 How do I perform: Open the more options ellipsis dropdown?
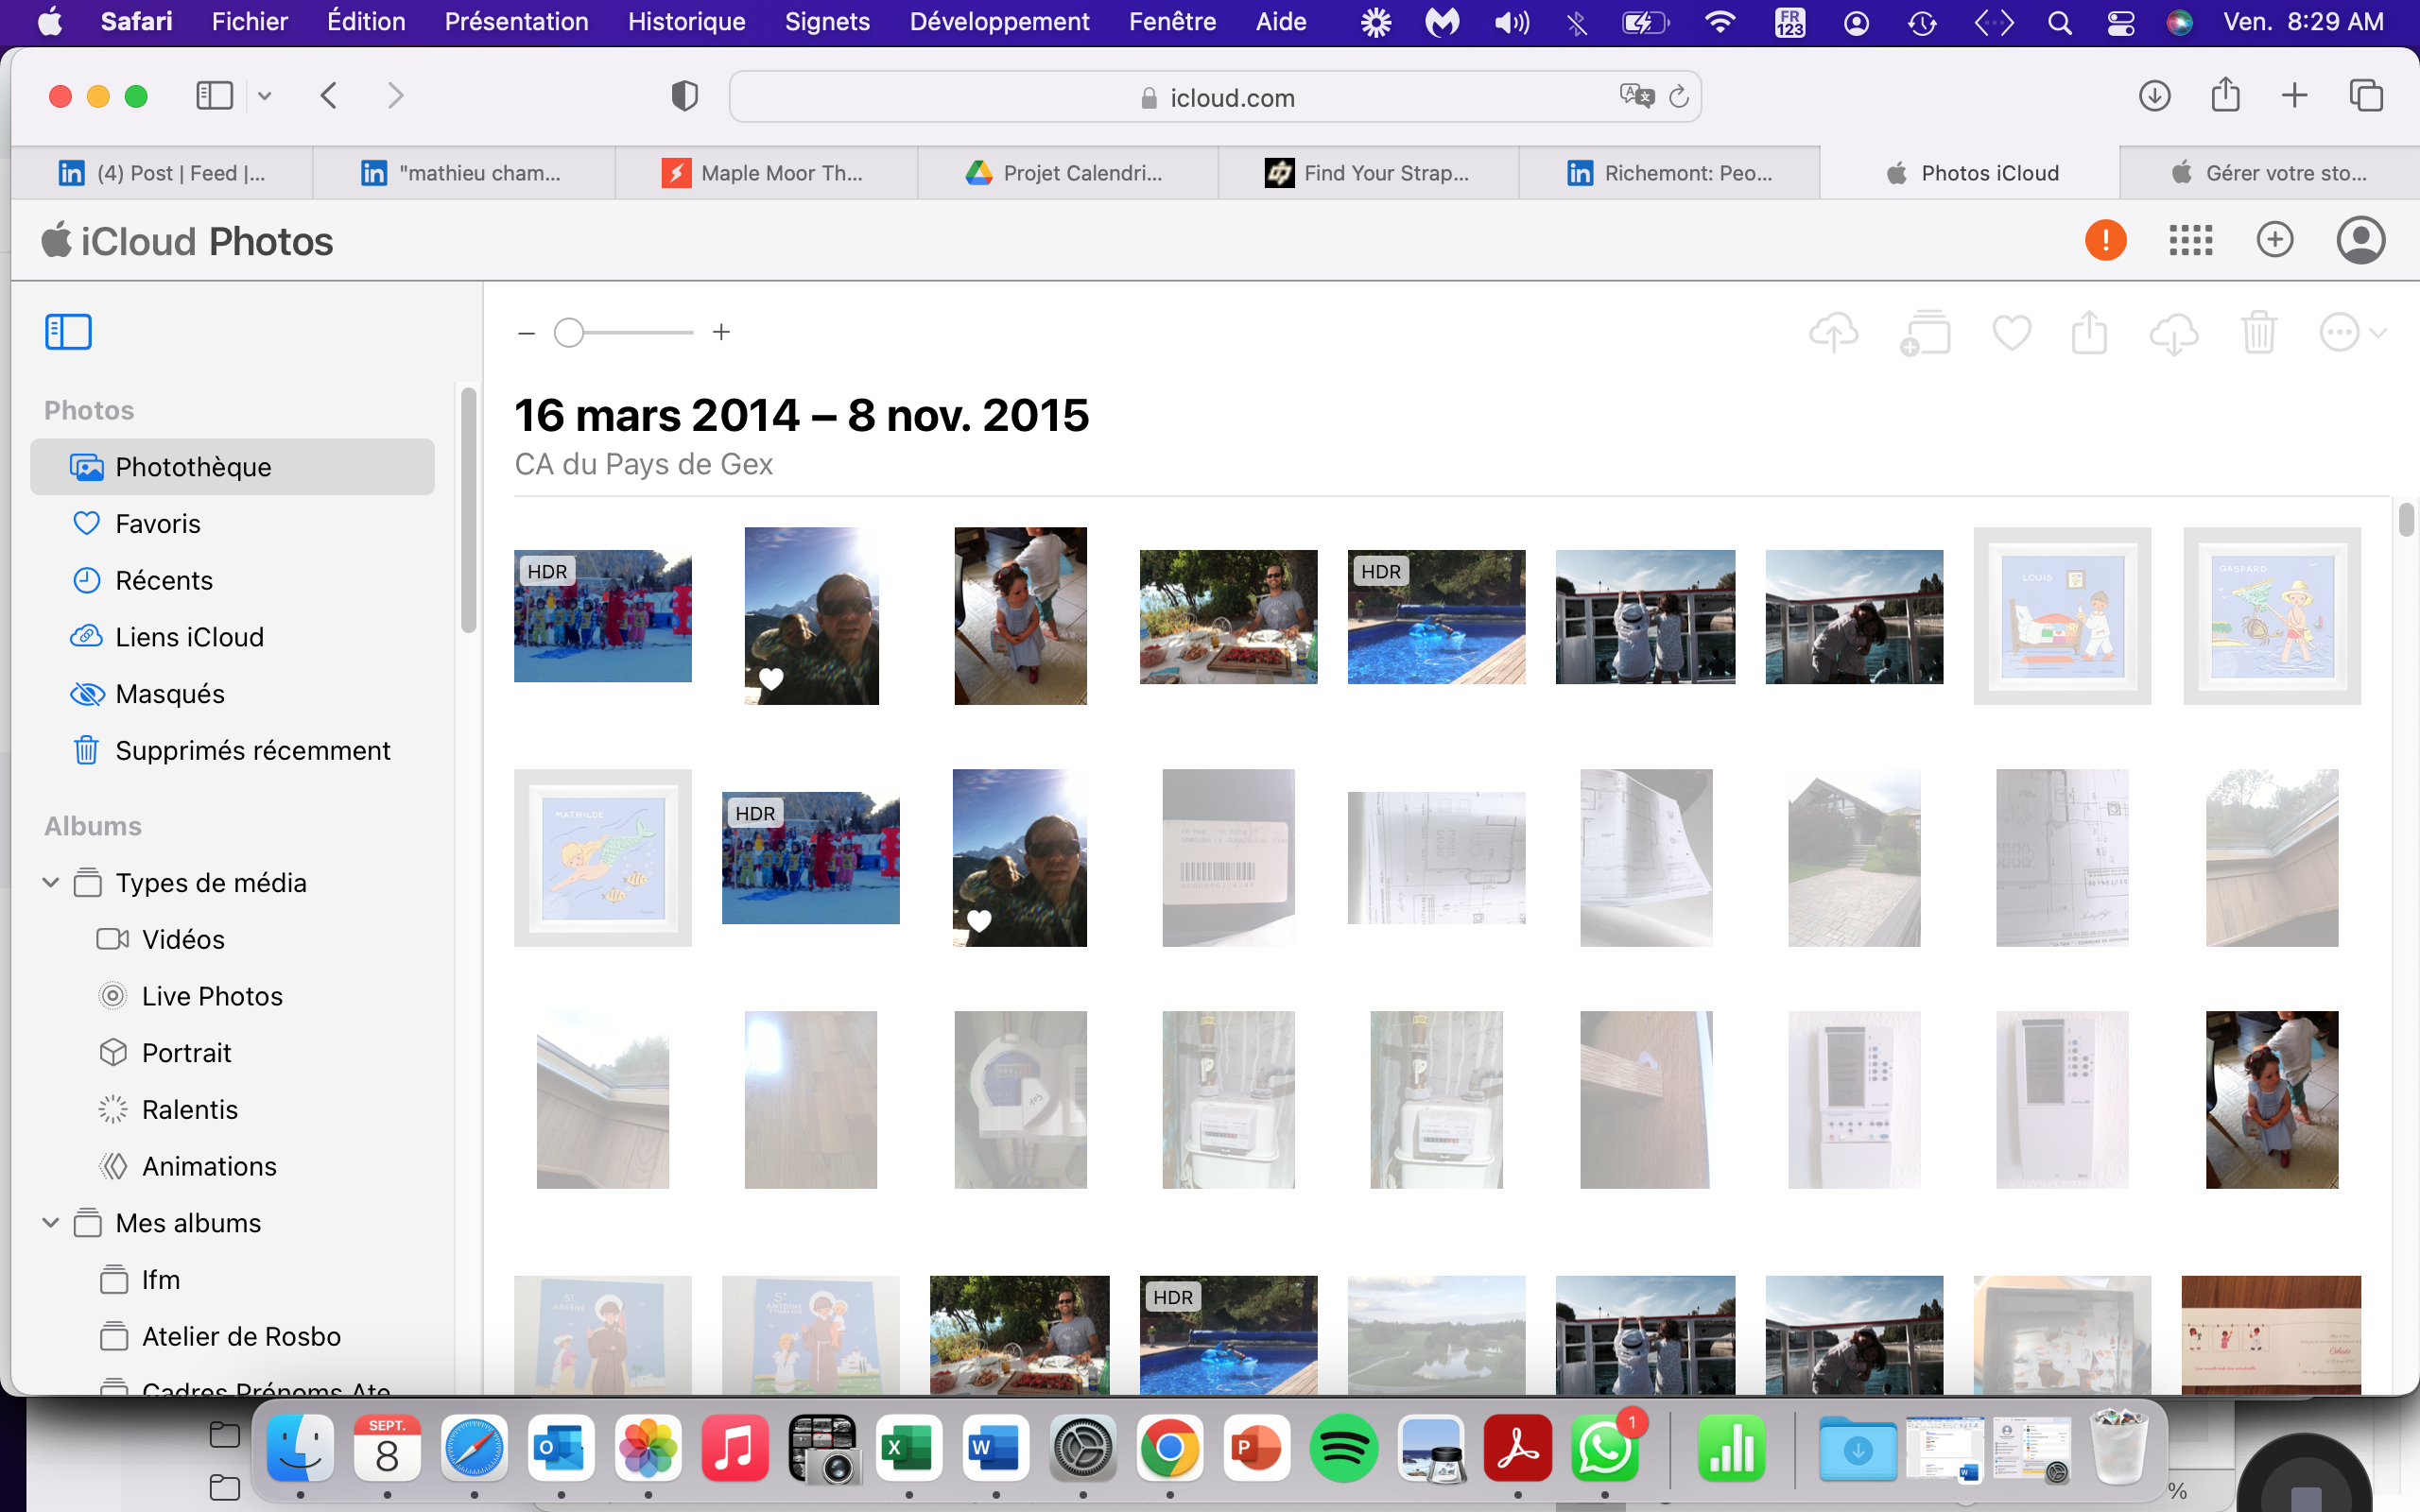(2351, 333)
